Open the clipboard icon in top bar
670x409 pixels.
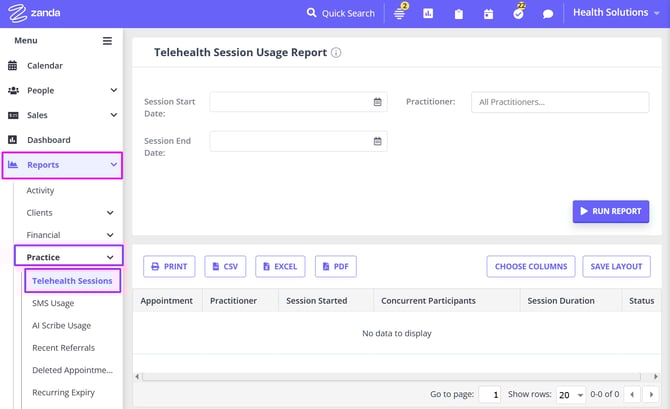coord(458,14)
